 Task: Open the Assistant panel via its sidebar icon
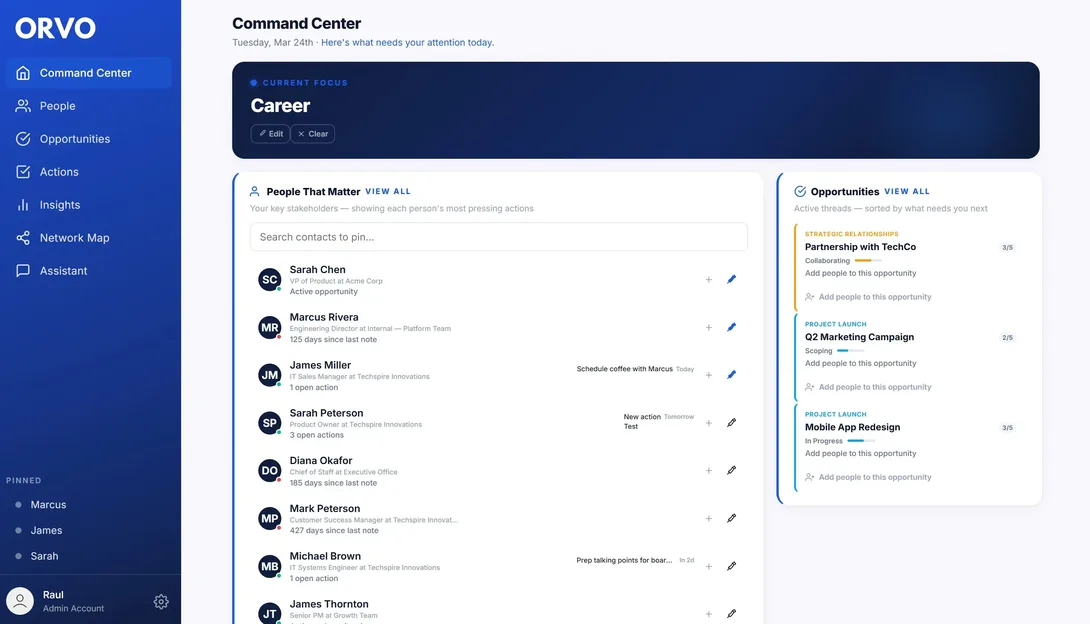[21, 269]
